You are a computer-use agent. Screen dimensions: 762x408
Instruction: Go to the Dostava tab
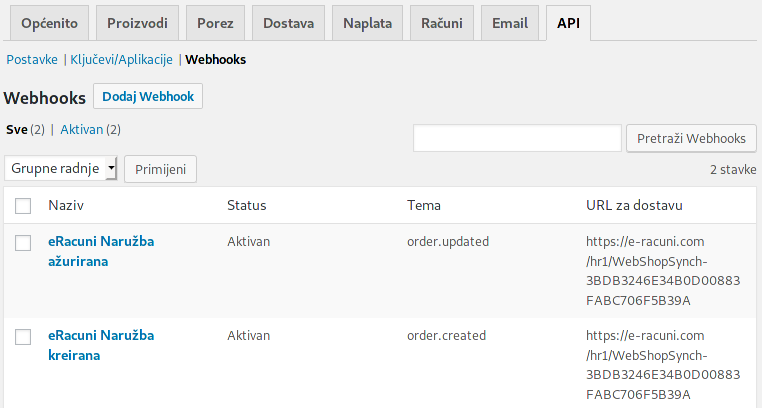pos(287,22)
